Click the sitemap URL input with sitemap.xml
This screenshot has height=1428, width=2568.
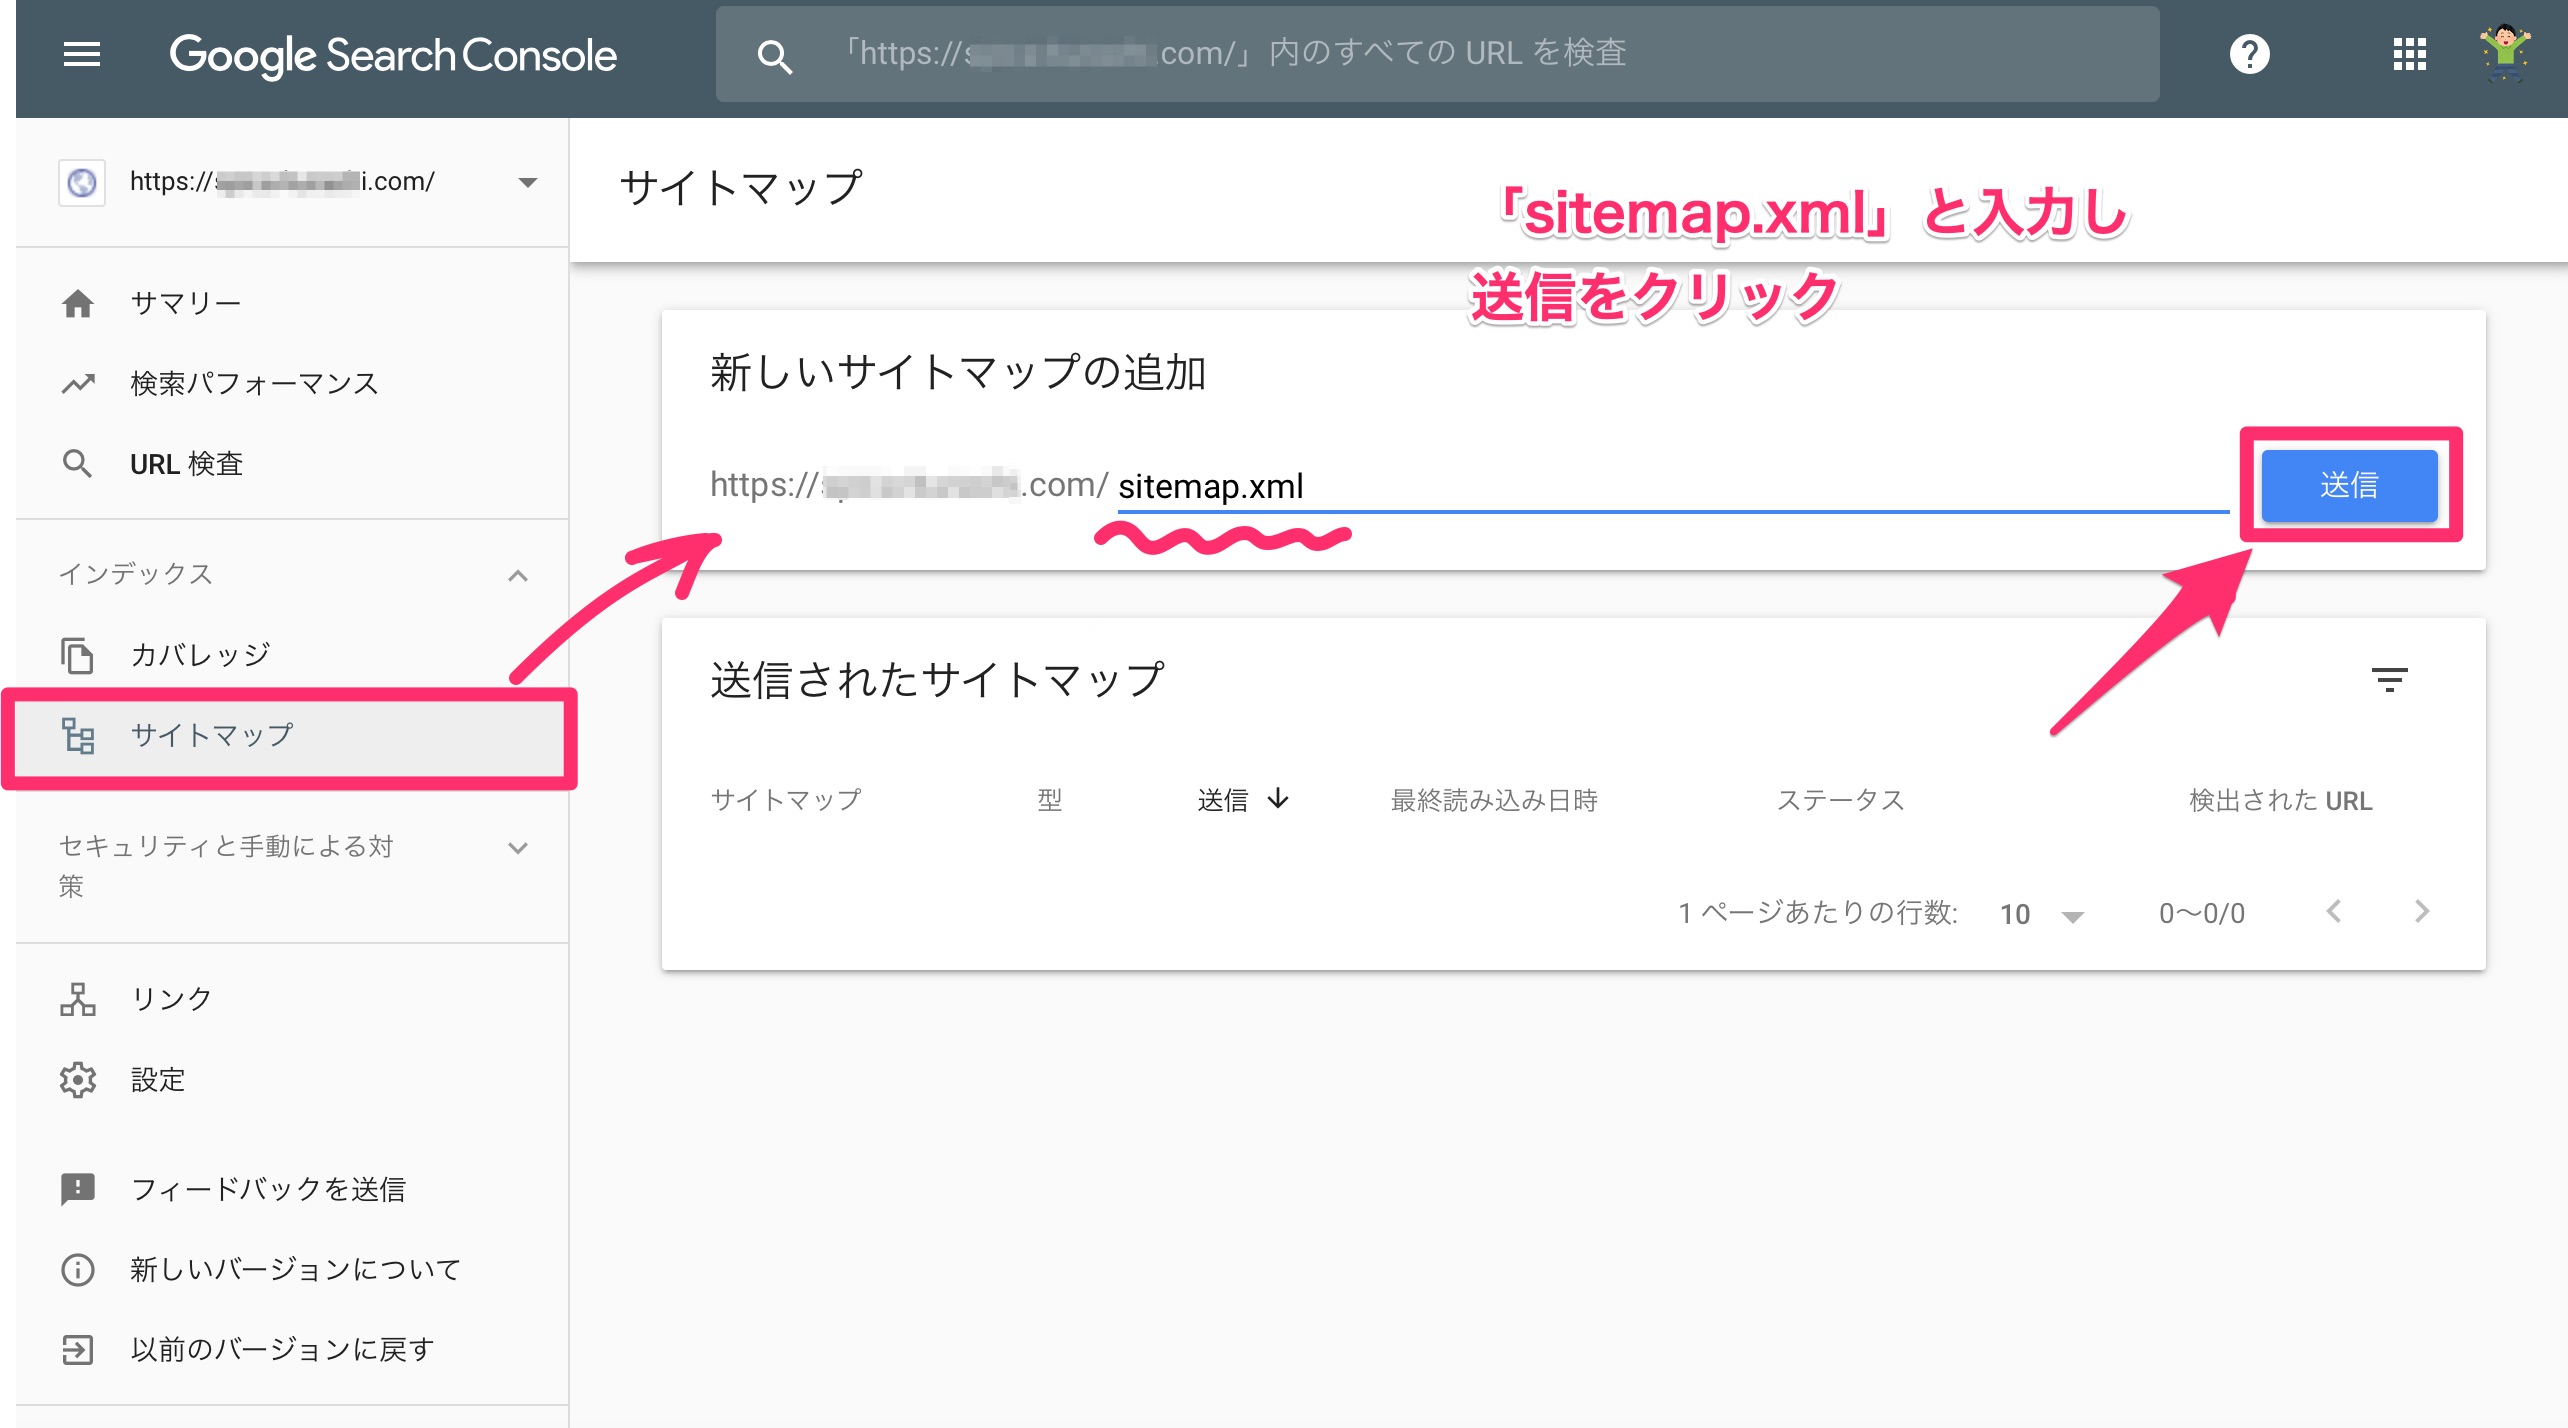[1673, 486]
